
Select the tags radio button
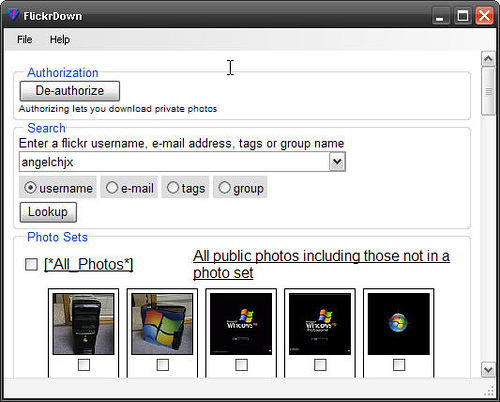pos(173,187)
